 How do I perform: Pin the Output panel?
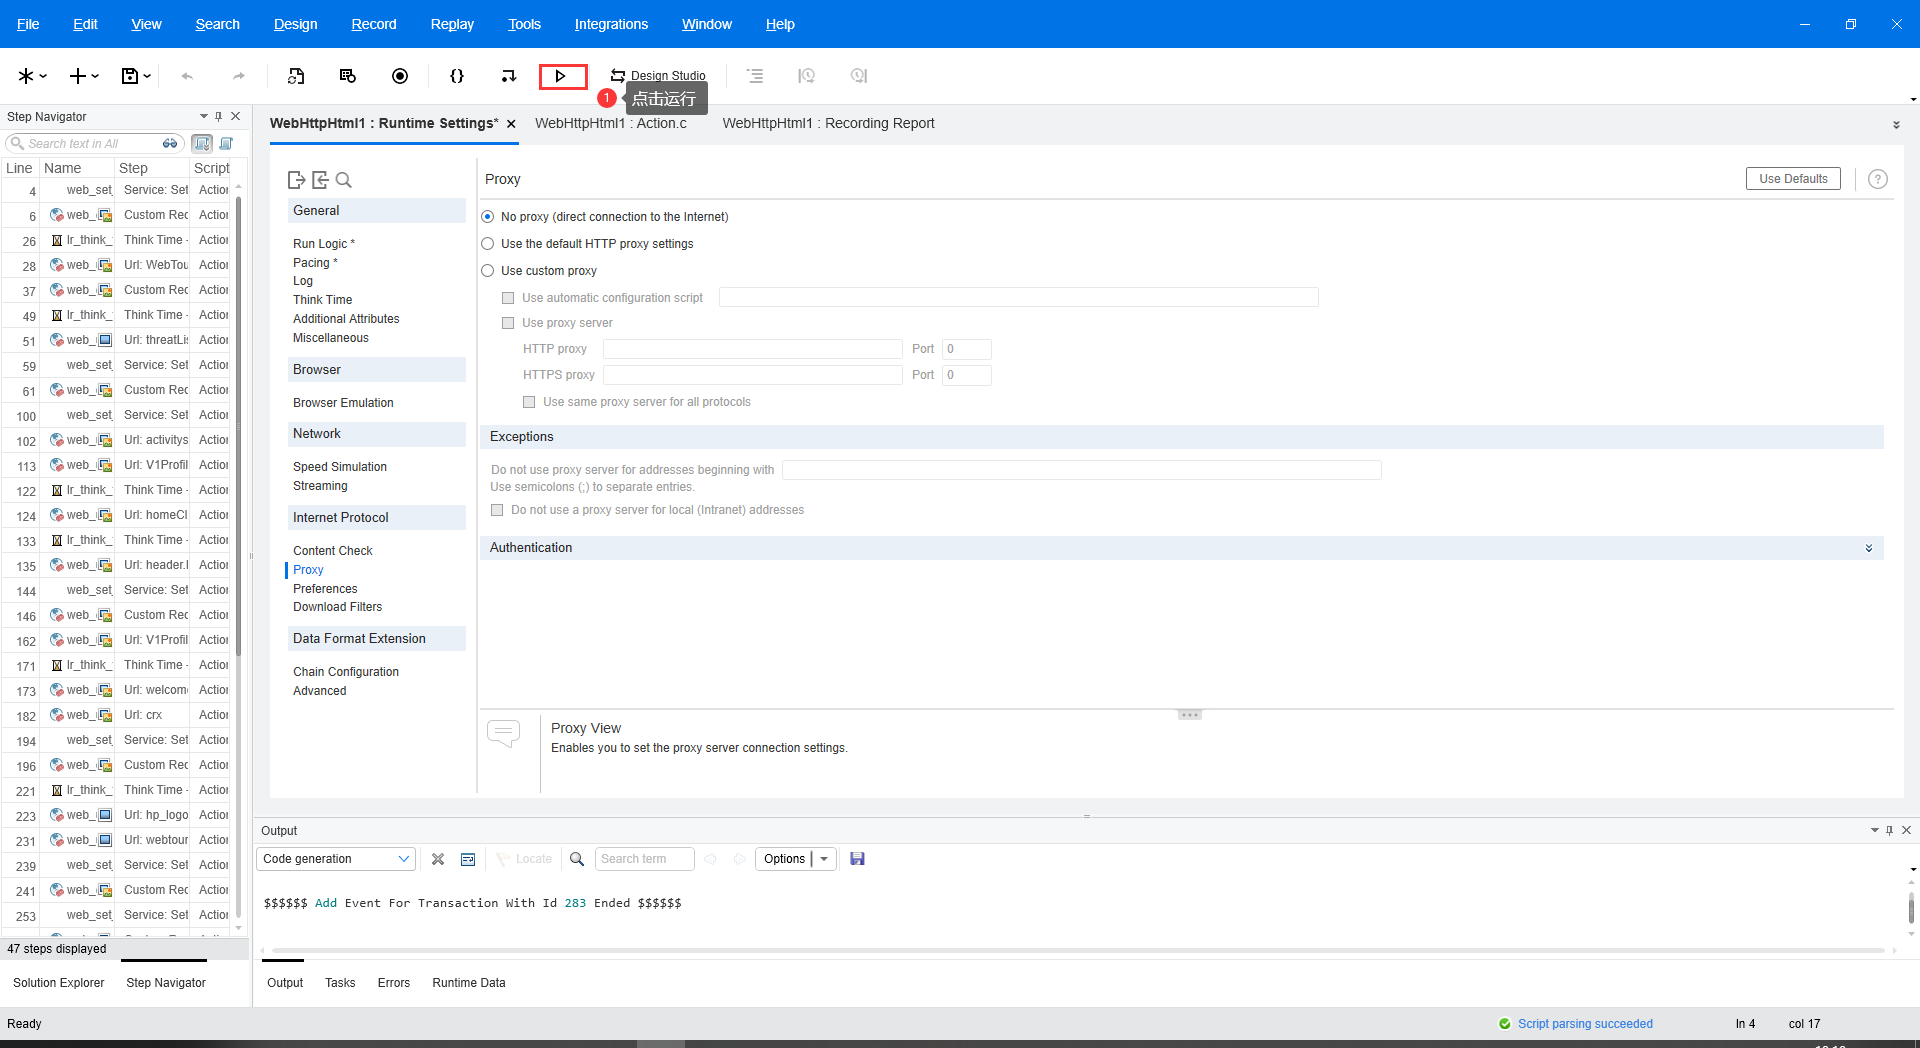pyautogui.click(x=1889, y=830)
